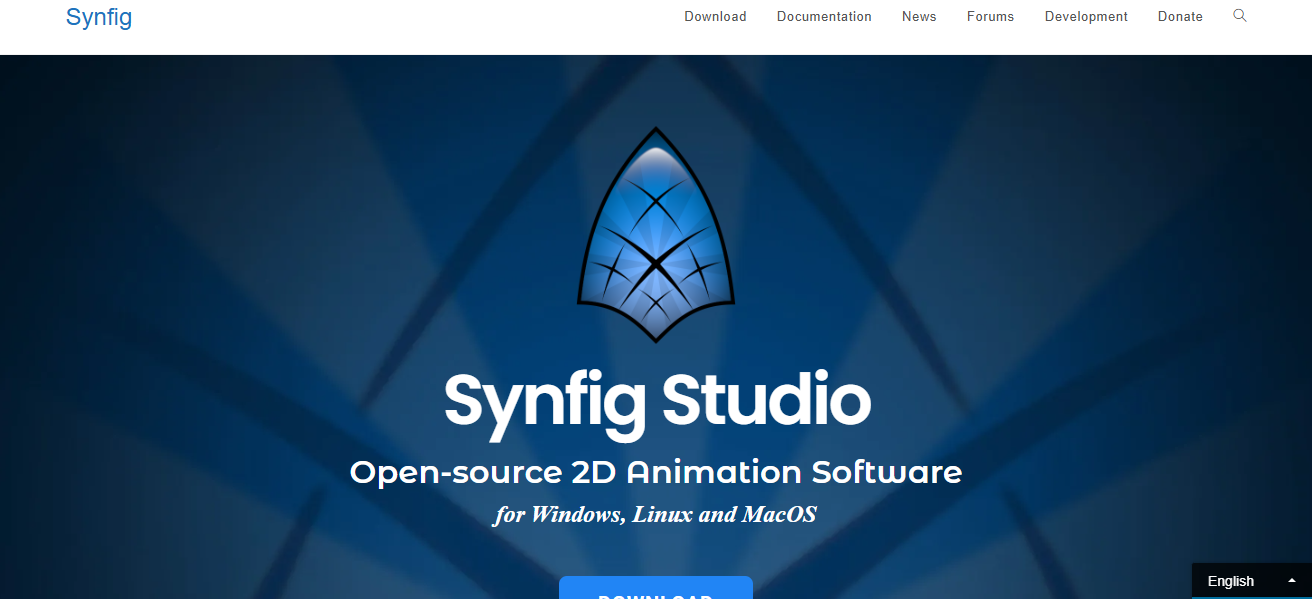Viewport: 1312px width, 599px height.
Task: Go to the News page
Action: [x=919, y=16]
